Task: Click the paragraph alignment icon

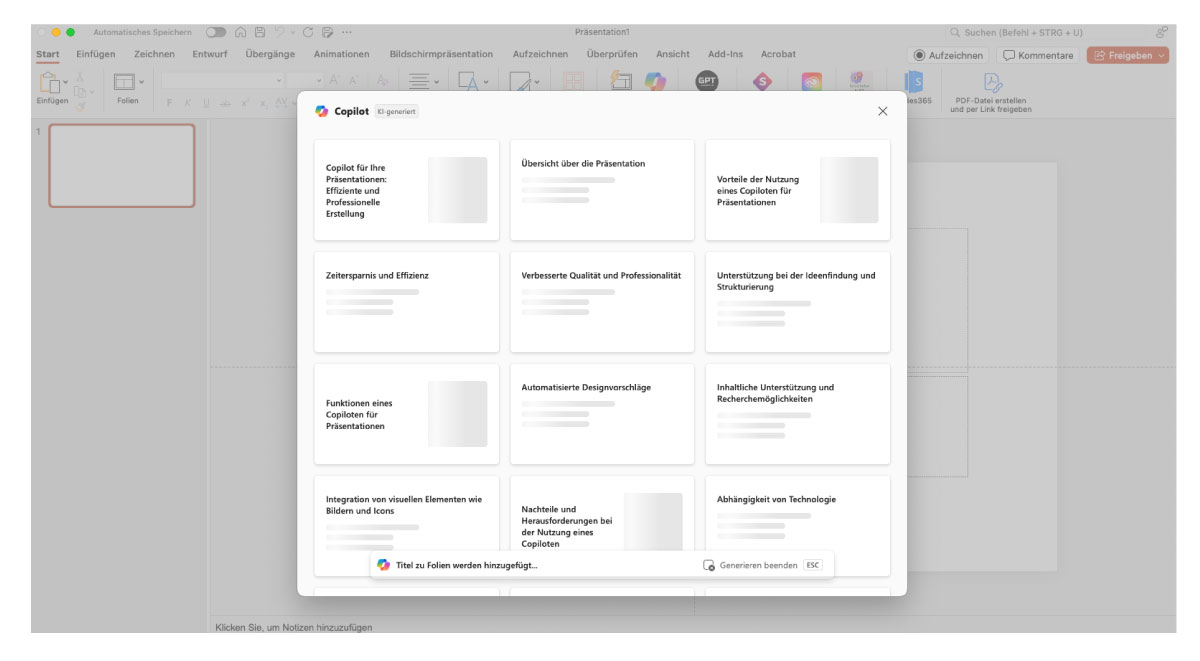Action: [419, 82]
